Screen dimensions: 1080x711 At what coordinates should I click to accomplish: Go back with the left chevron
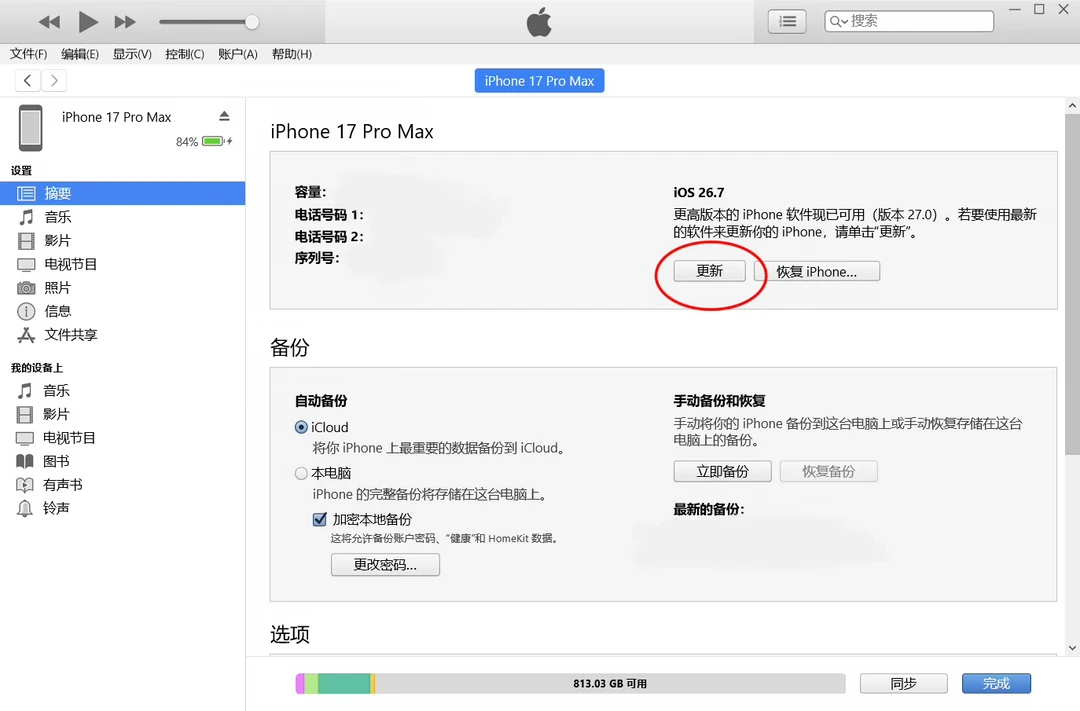pos(28,81)
